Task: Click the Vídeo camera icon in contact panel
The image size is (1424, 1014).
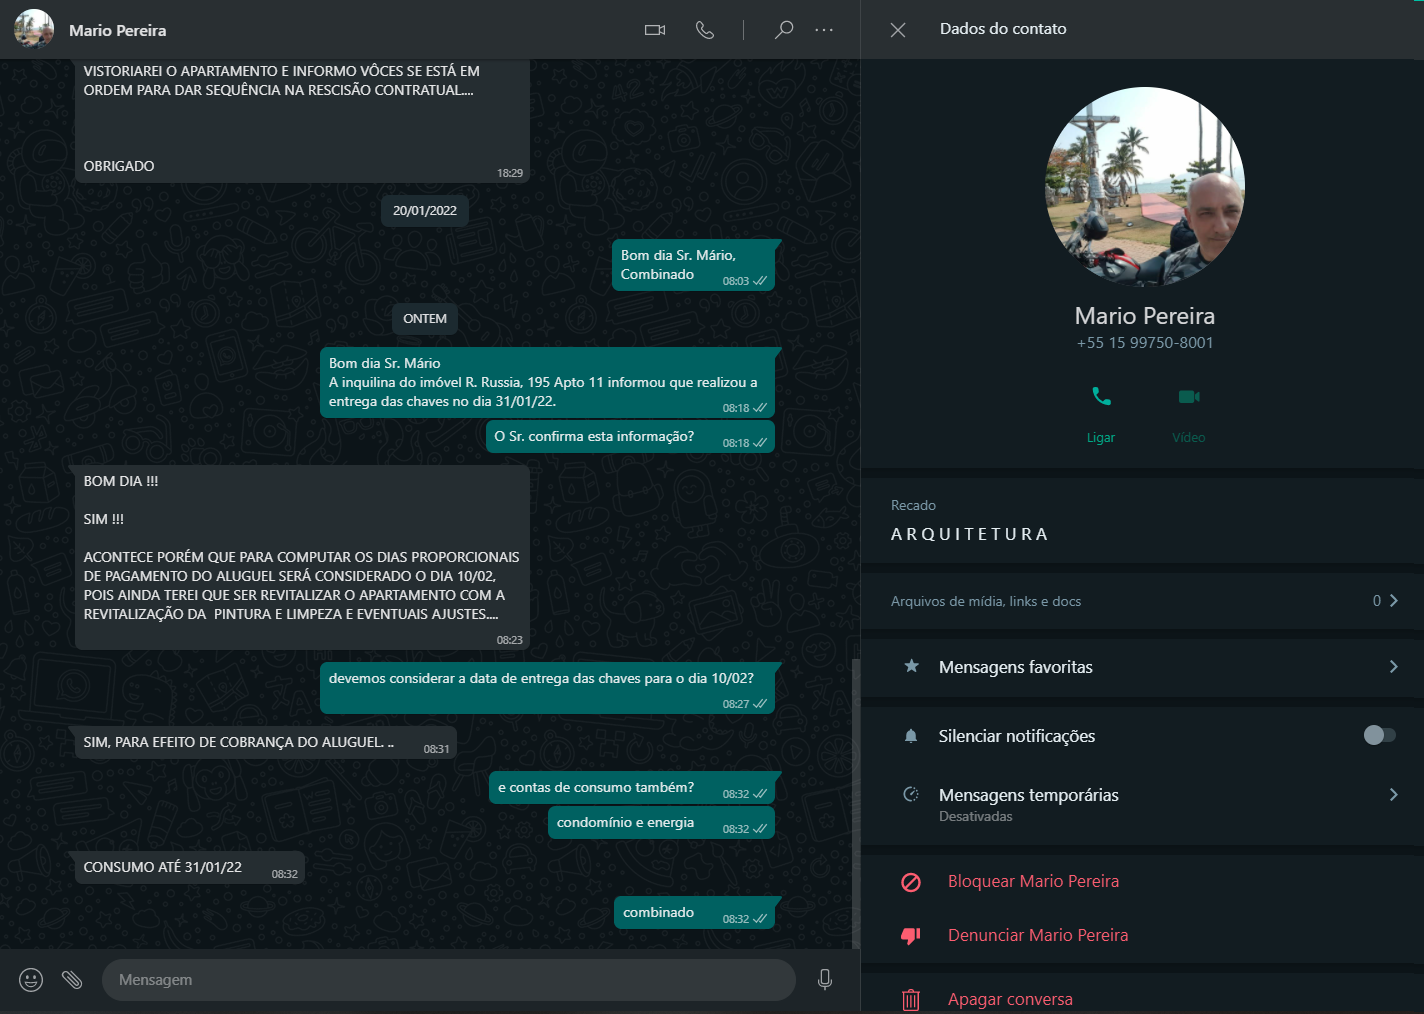Action: pyautogui.click(x=1188, y=397)
